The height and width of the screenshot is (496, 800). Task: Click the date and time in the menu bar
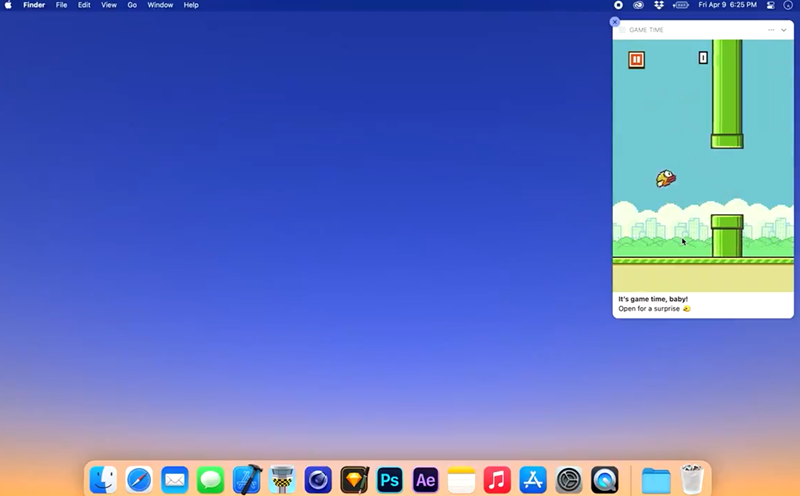point(728,5)
